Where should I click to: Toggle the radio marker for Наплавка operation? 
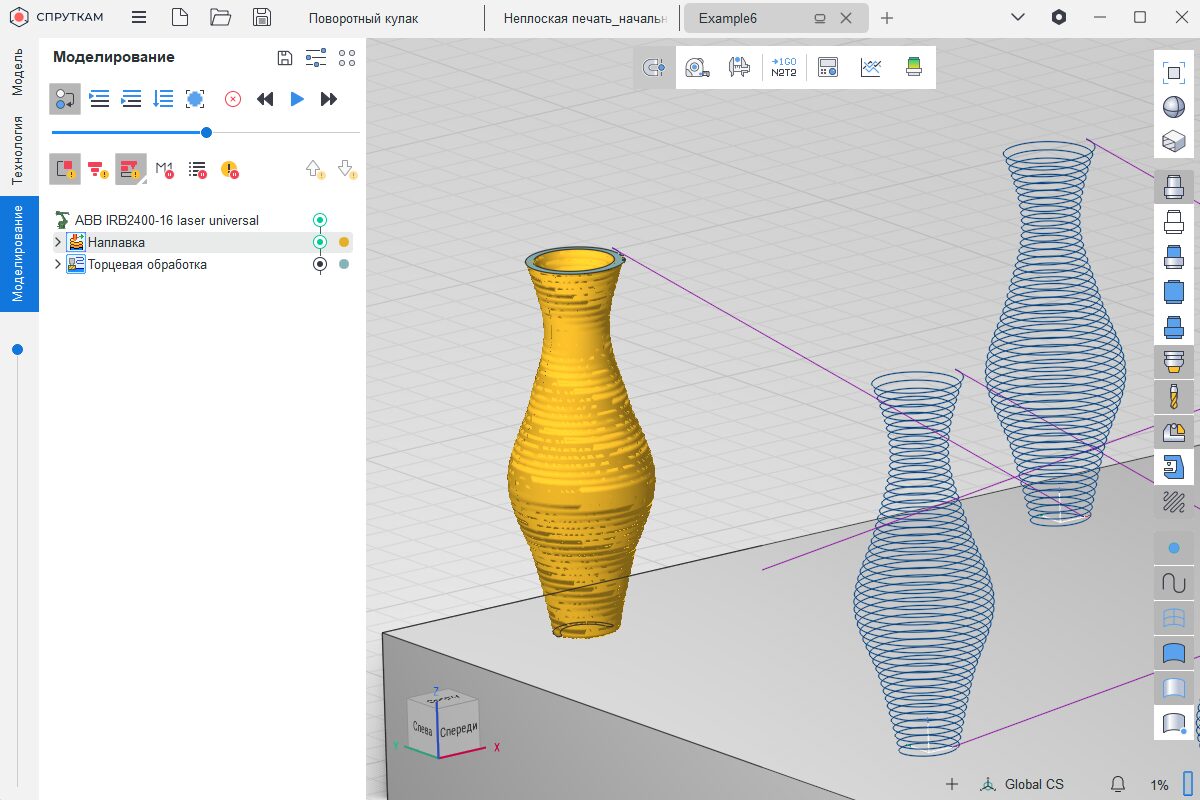point(320,242)
